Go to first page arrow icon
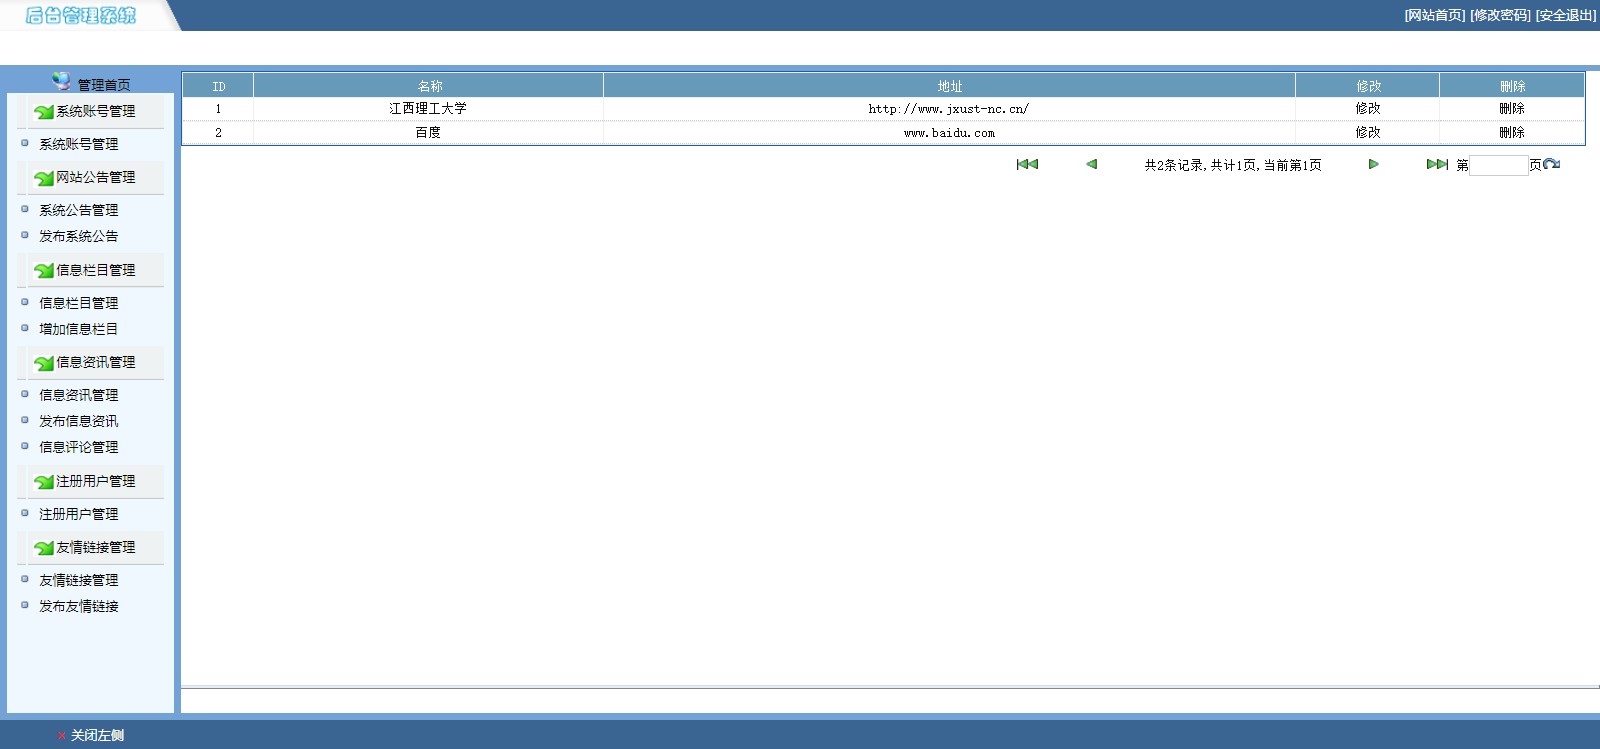Image resolution: width=1600 pixels, height=749 pixels. (x=1027, y=164)
